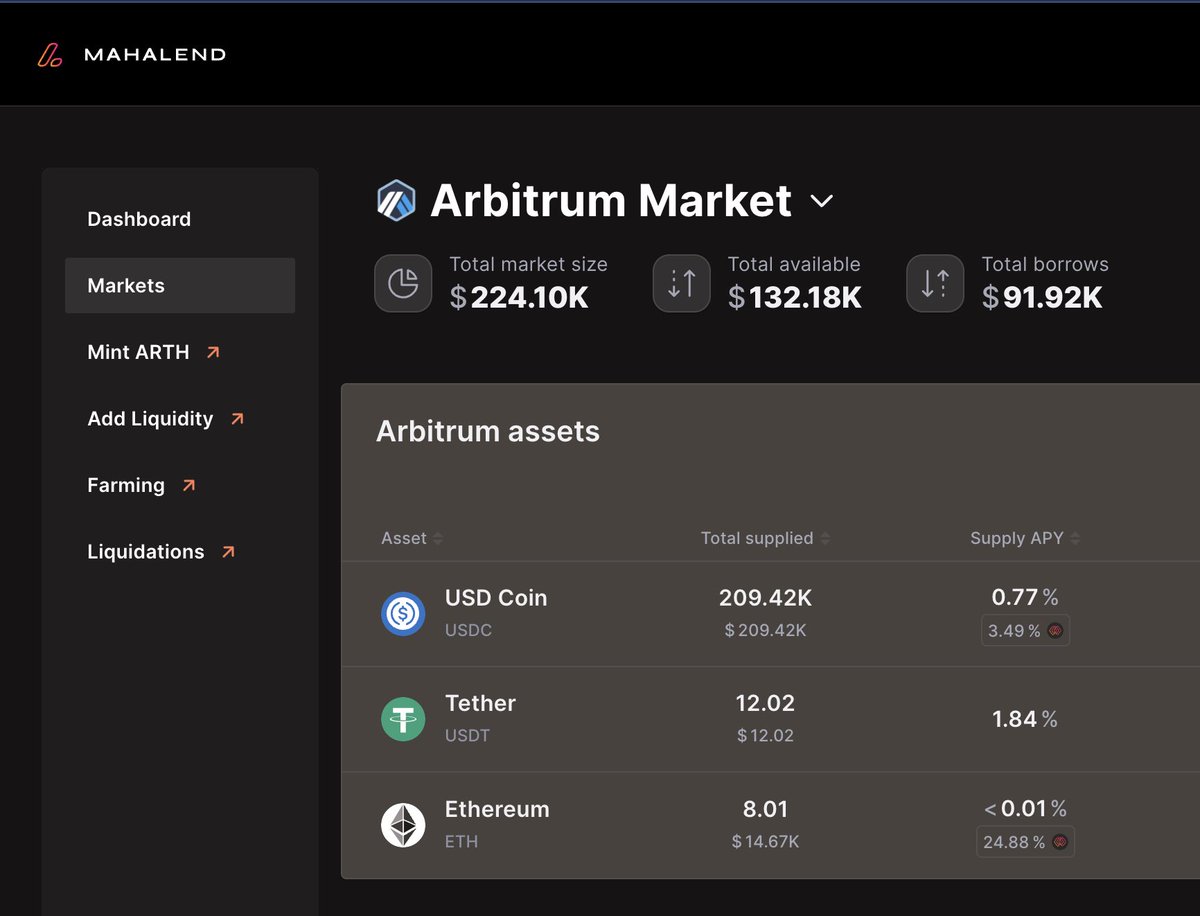Click the Tether token icon
Screen dimensions: 1200x916
tap(403, 719)
